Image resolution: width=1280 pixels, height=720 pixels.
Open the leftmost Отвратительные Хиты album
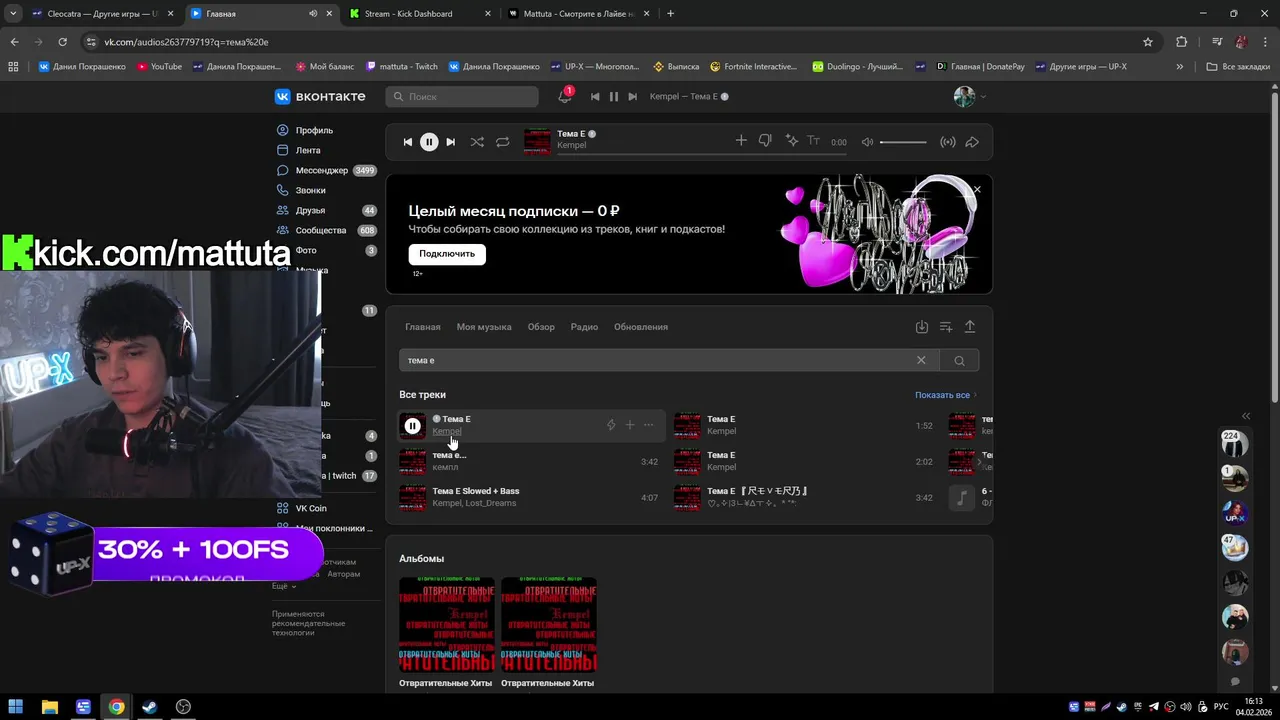447,625
